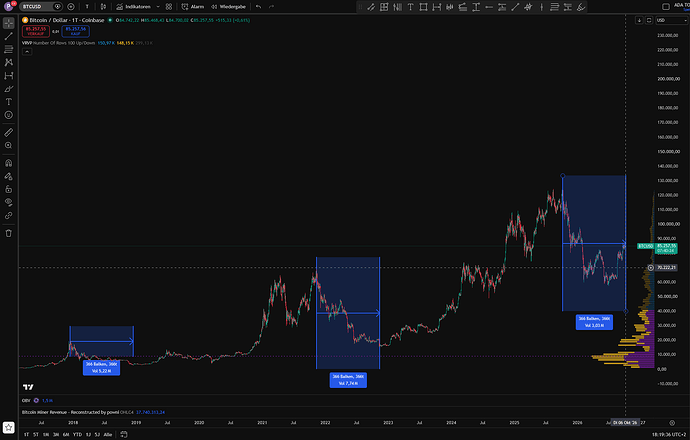690x440 pixels.
Task: Open the emoji icons tool in sidebar
Action: (x=8, y=115)
